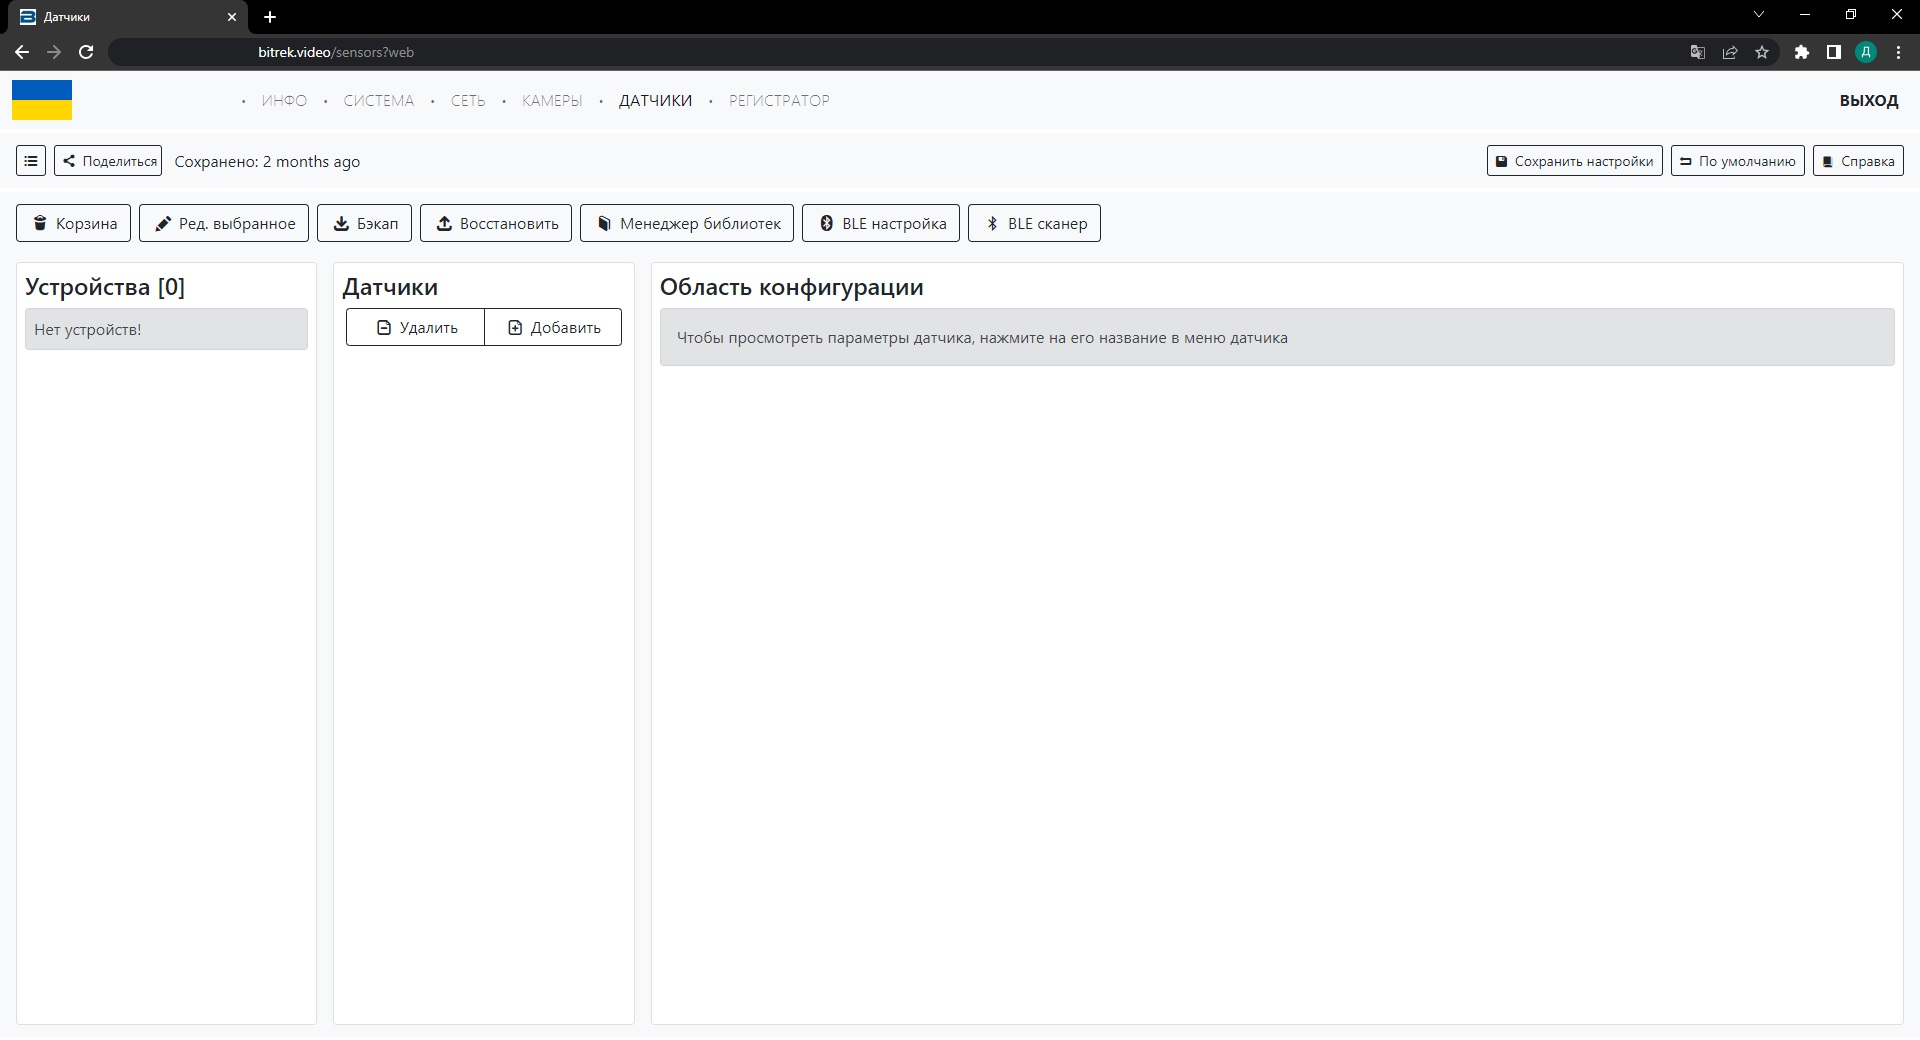Screen dimensions: 1920x1040
Task: Click the Восстановить restore button
Action: [496, 223]
